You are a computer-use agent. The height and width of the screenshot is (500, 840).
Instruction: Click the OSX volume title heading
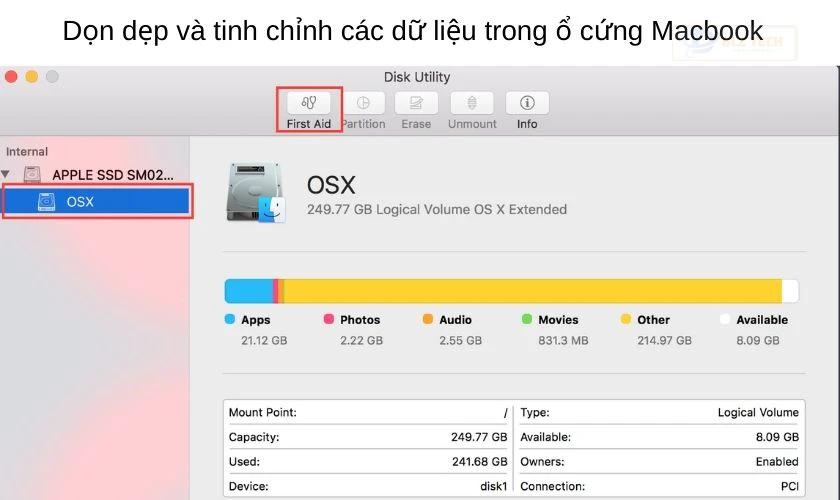331,185
